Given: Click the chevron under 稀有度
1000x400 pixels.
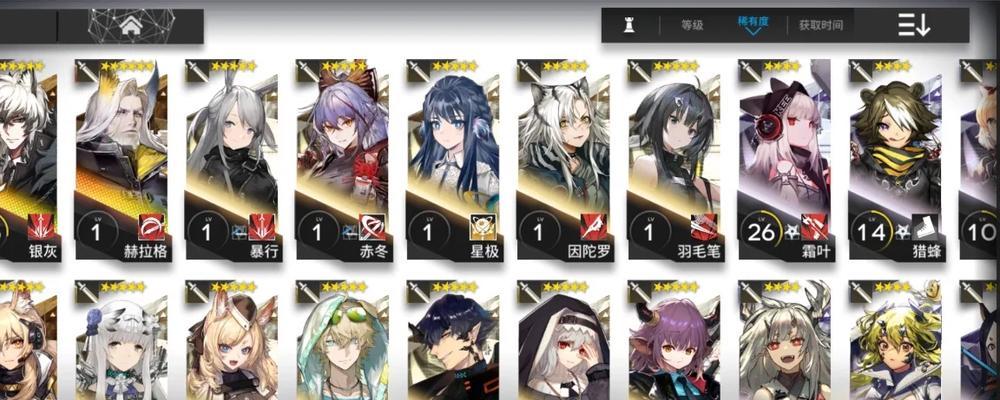Looking at the screenshot, I should pos(753,32).
